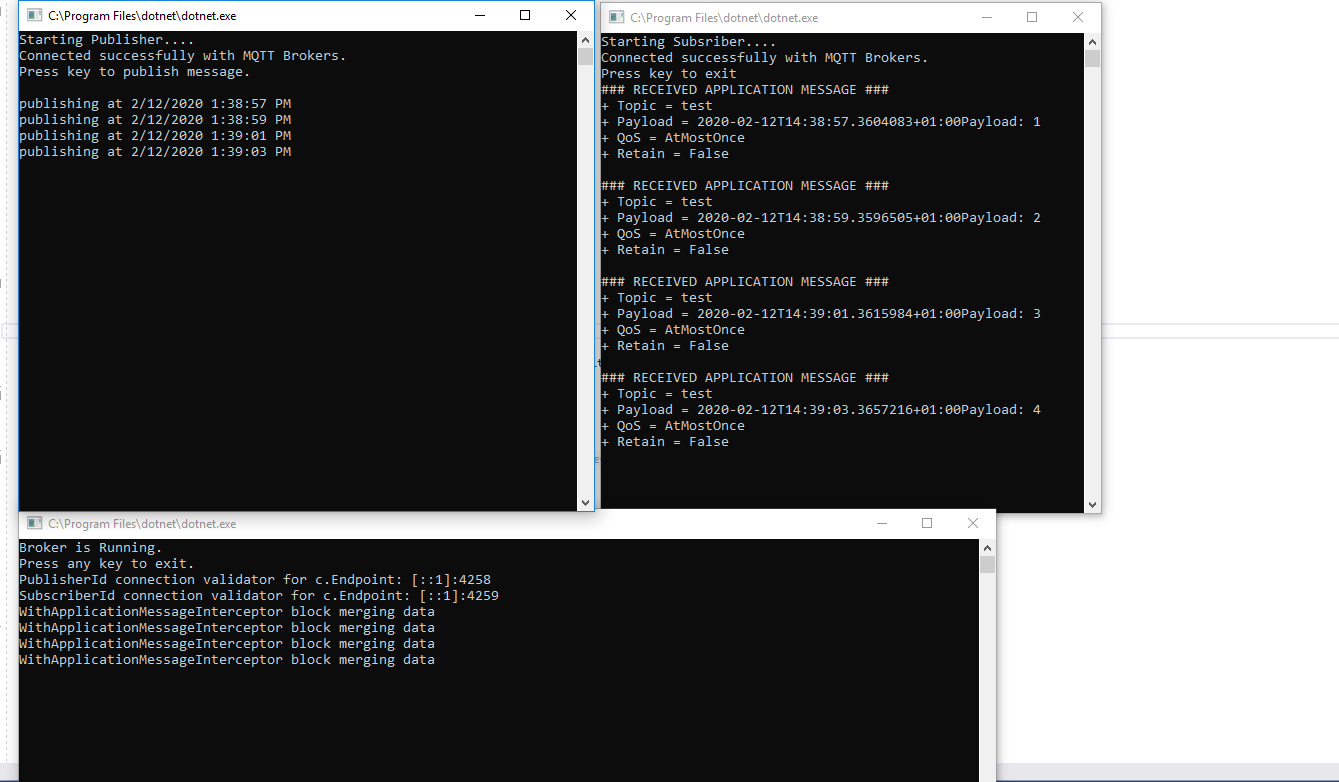Screen dimensions: 1339x782
Task: Close the Subscriber console window
Action: 1078,18
